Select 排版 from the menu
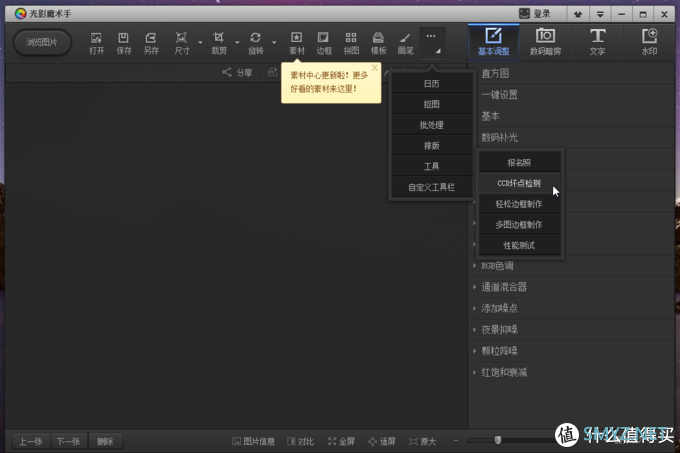This screenshot has height=453, width=680. click(432, 146)
